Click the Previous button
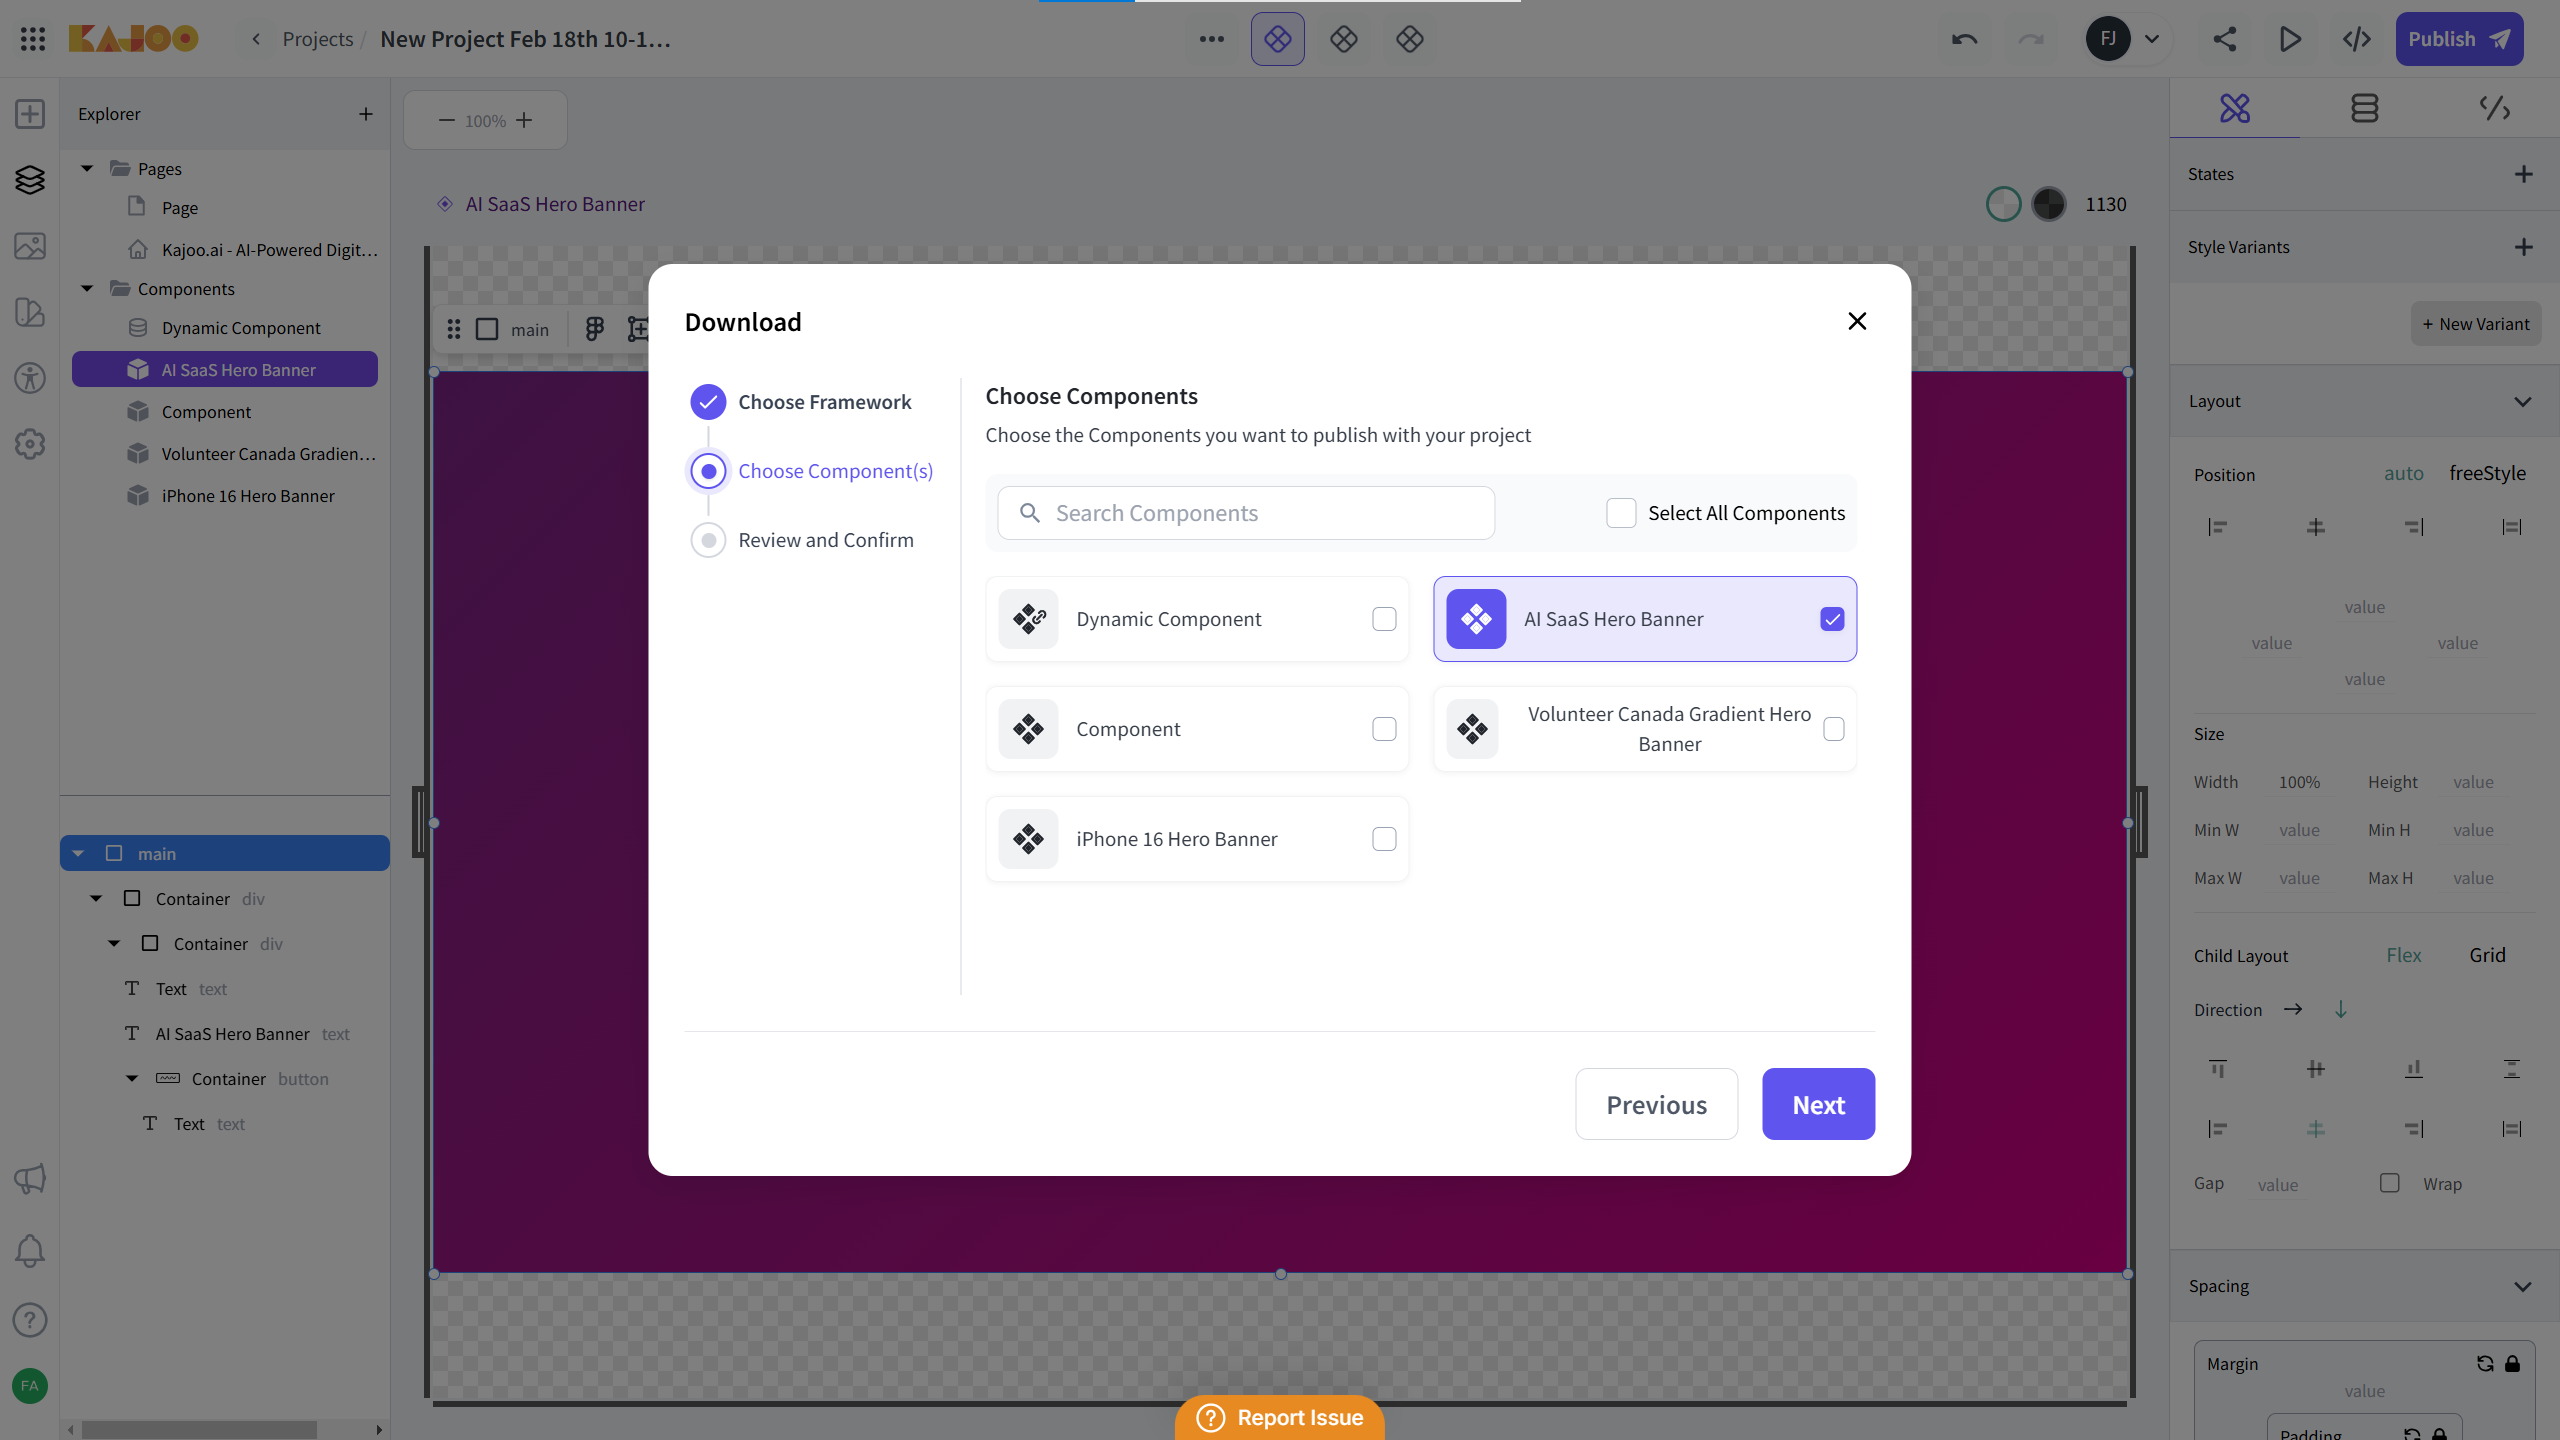This screenshot has width=2560, height=1440. tap(1656, 1104)
